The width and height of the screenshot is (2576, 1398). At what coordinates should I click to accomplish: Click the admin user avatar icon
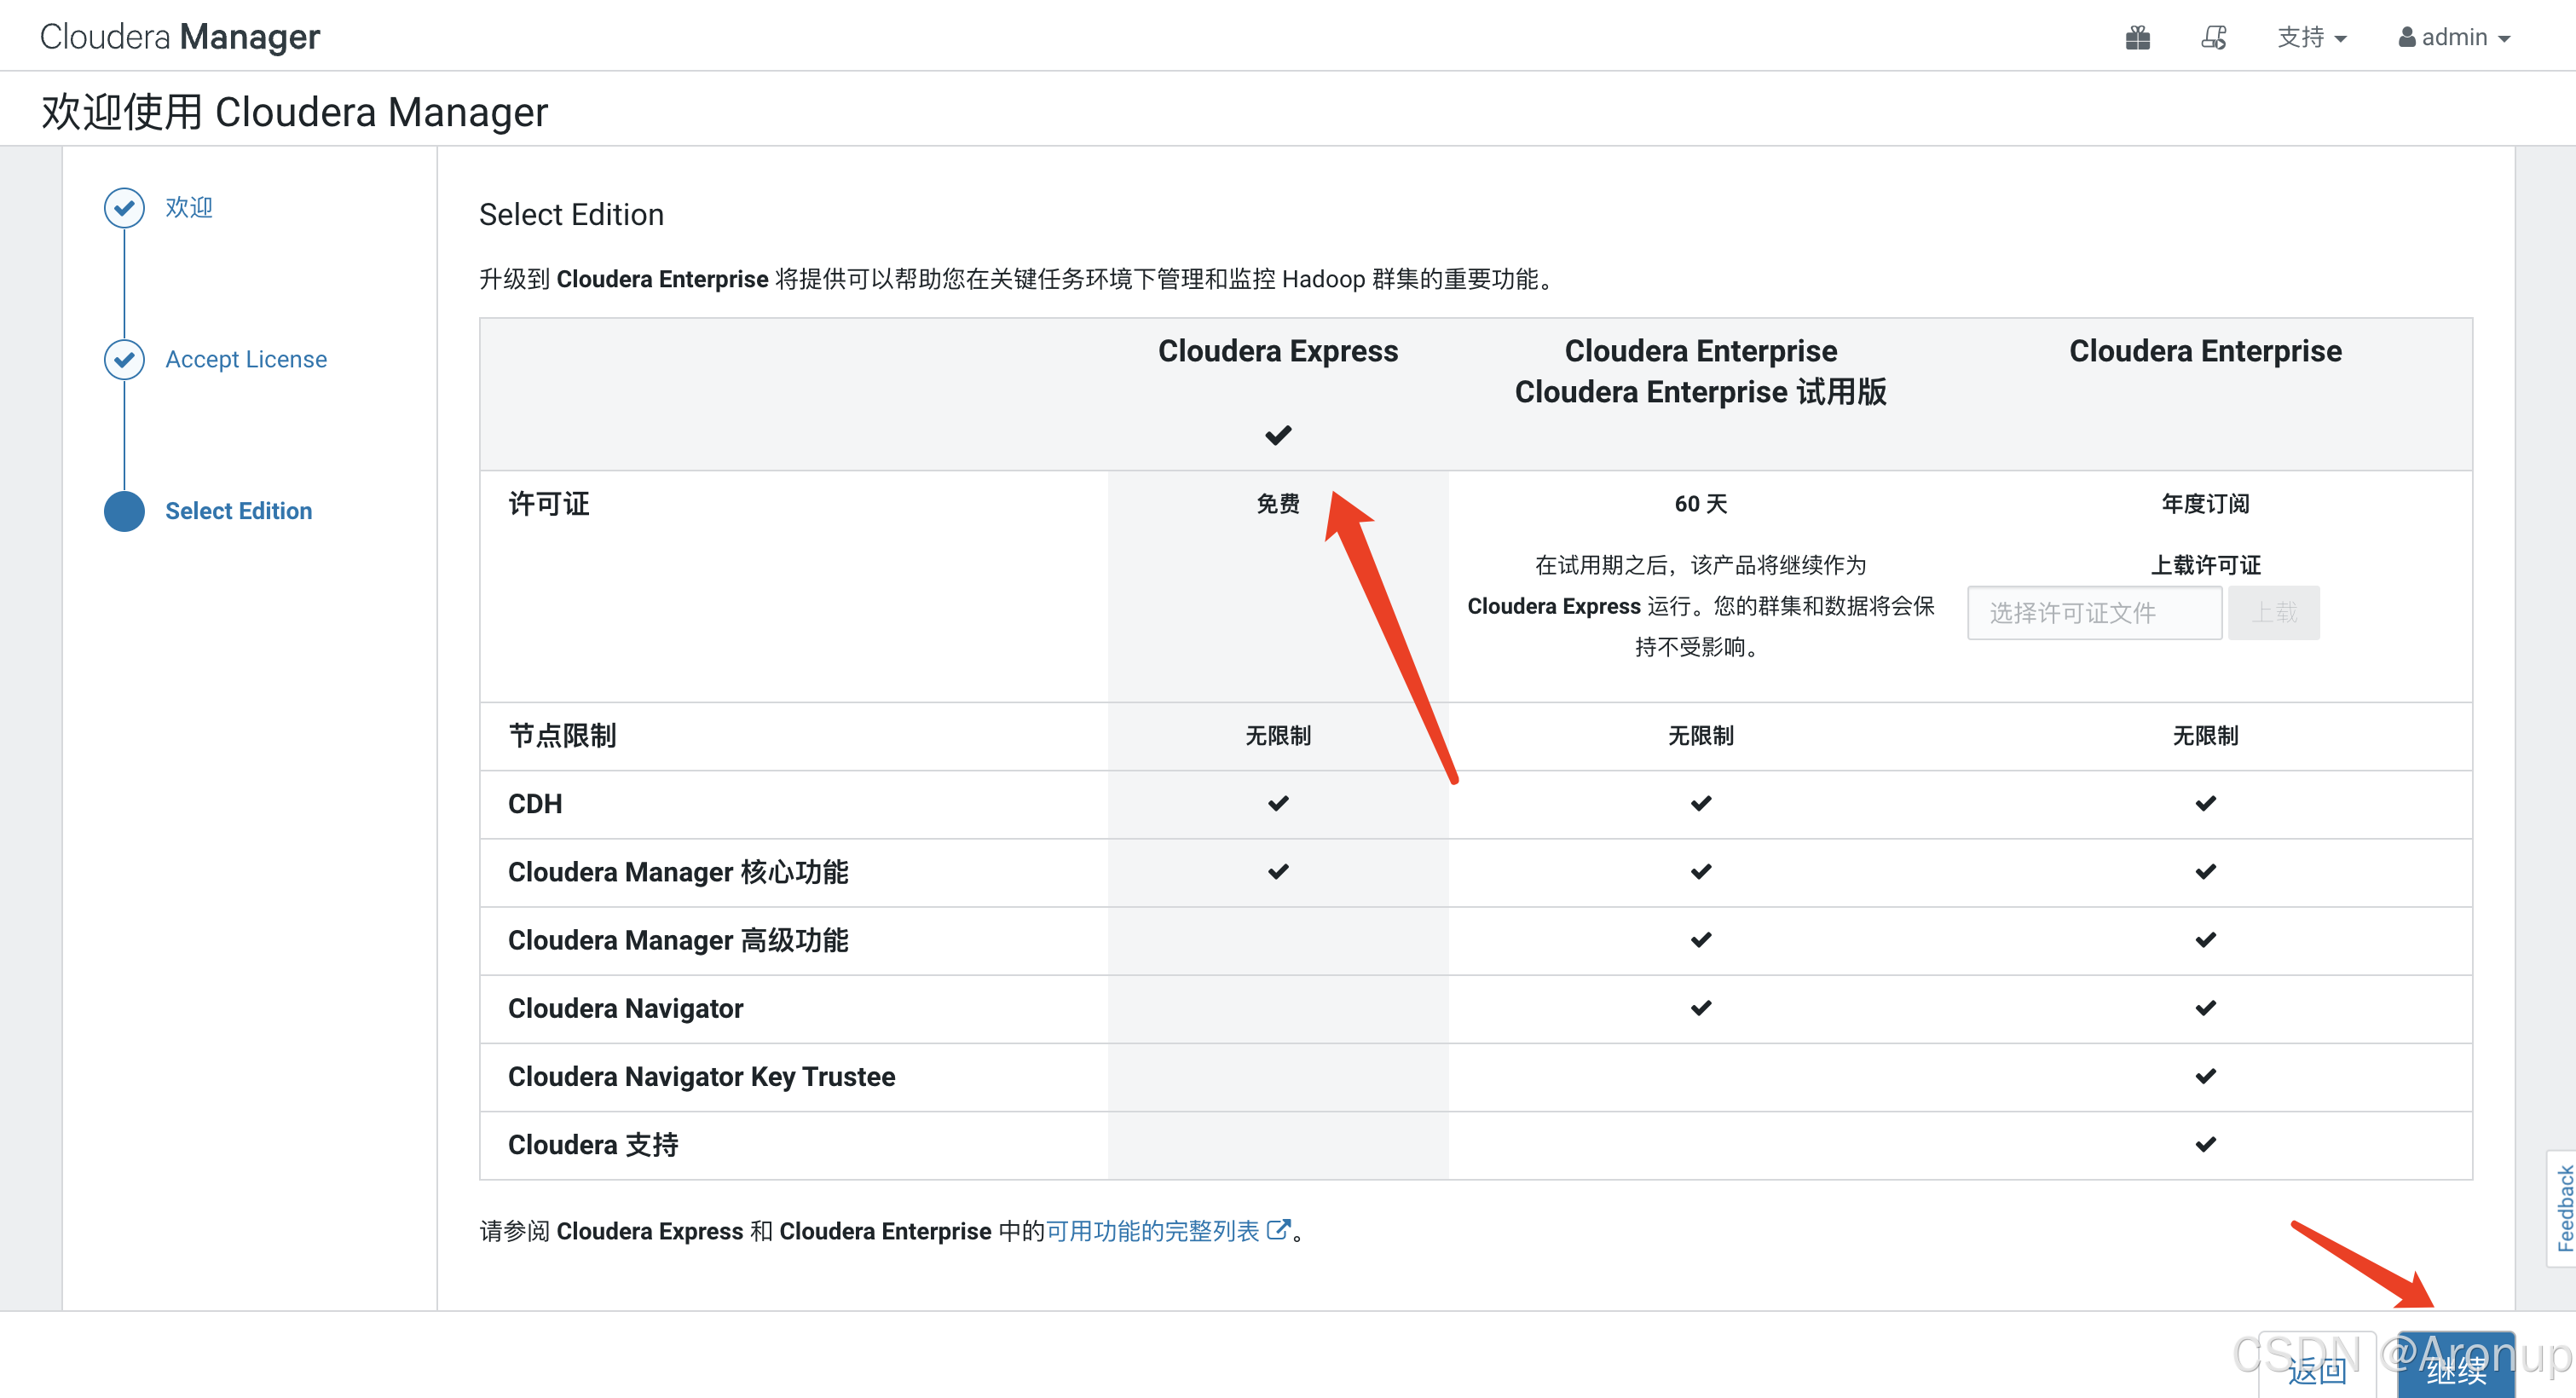[x=2407, y=38]
